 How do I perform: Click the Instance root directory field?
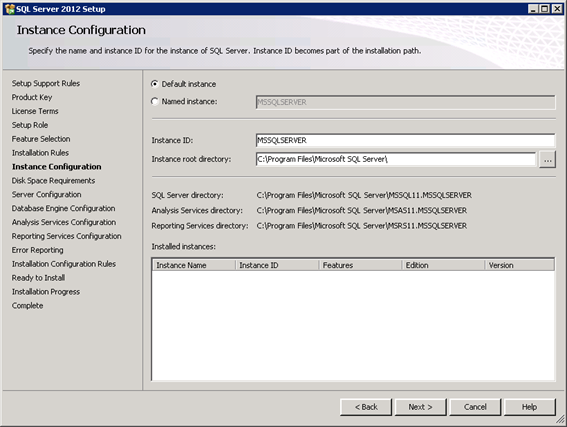396,159
